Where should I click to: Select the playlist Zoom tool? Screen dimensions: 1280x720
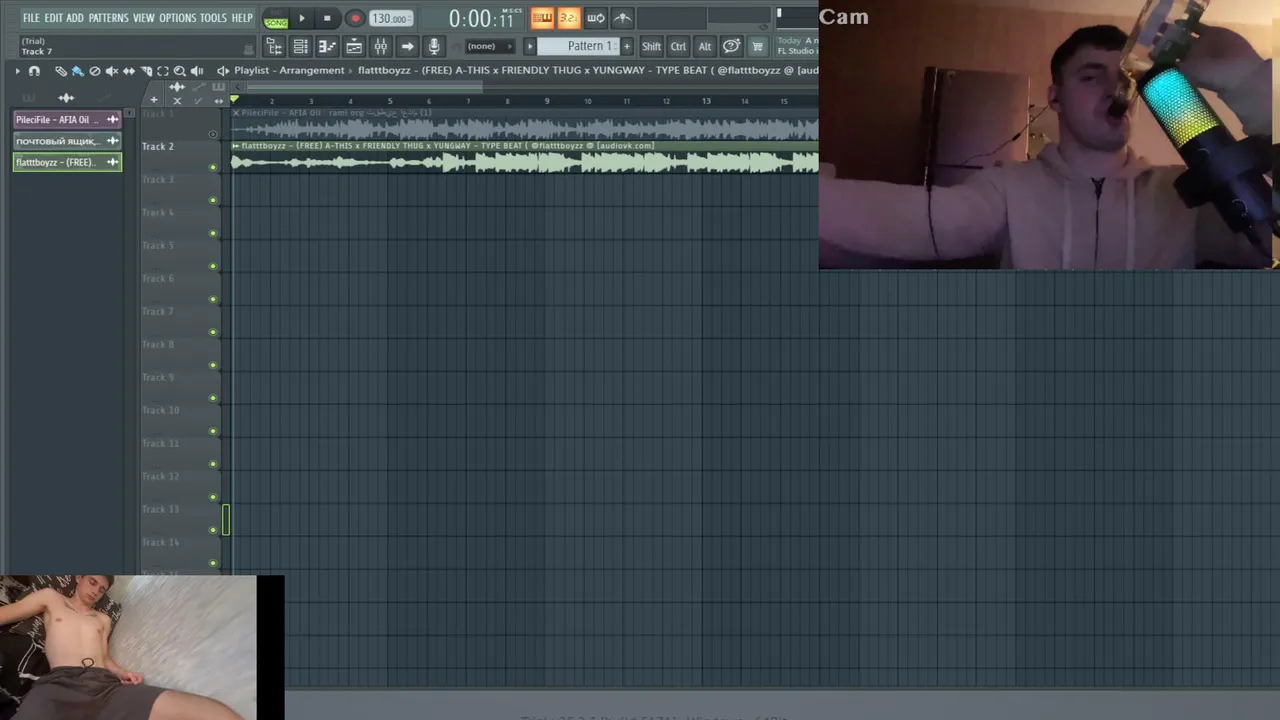(x=180, y=71)
